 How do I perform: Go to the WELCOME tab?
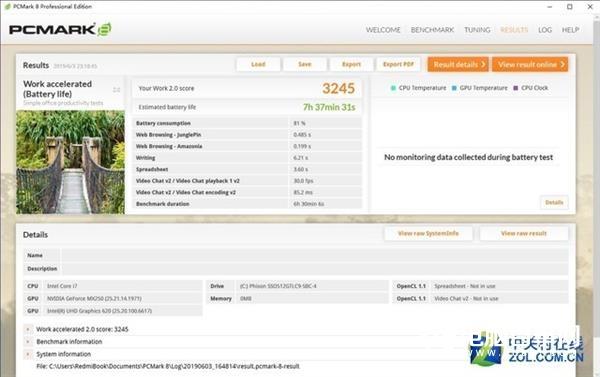point(383,30)
